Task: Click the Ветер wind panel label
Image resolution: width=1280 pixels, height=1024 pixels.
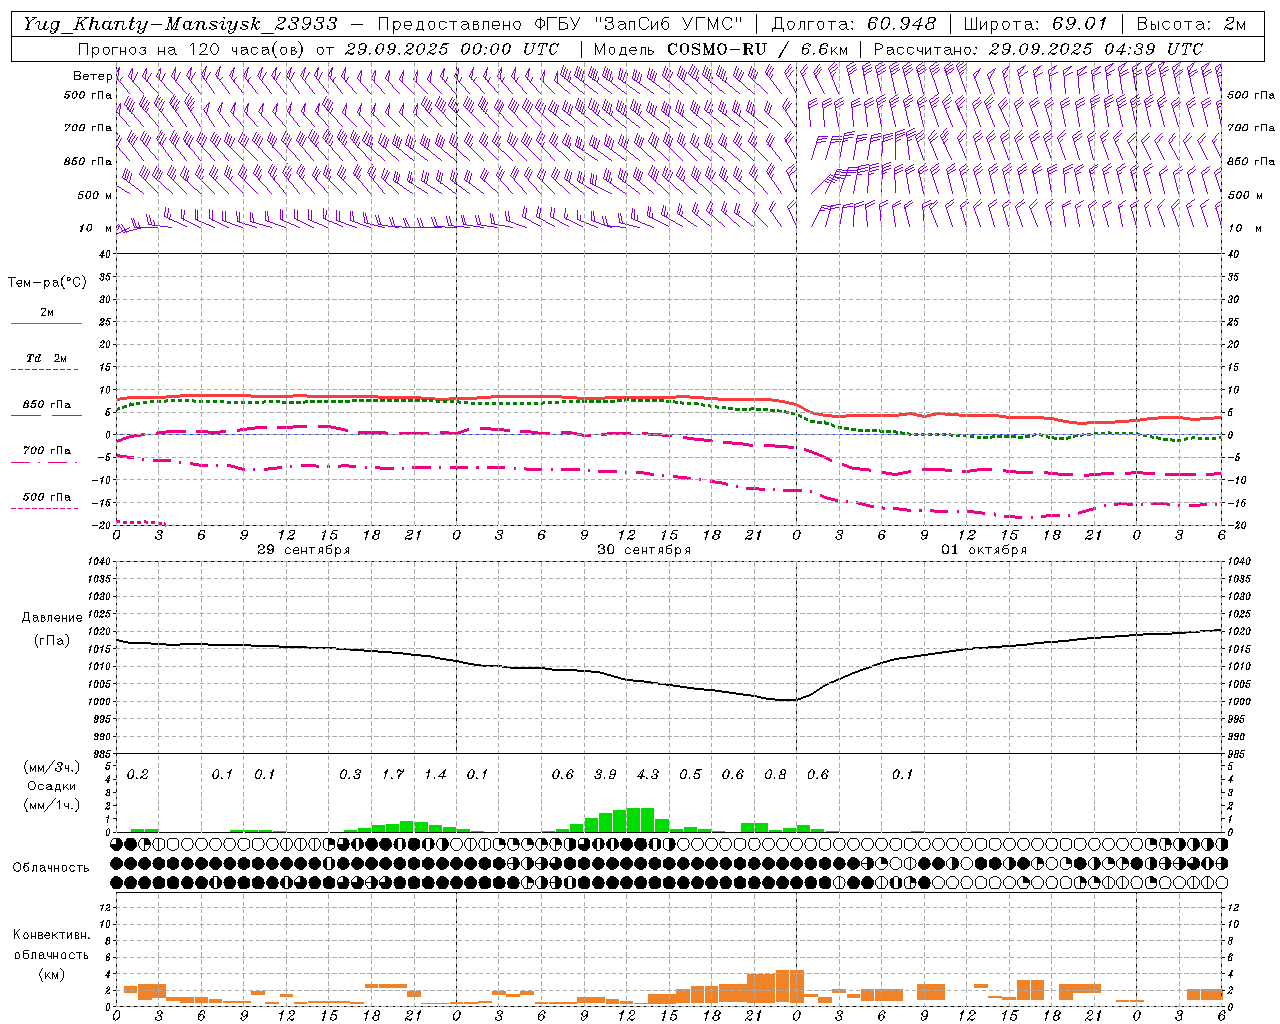Action: point(92,76)
